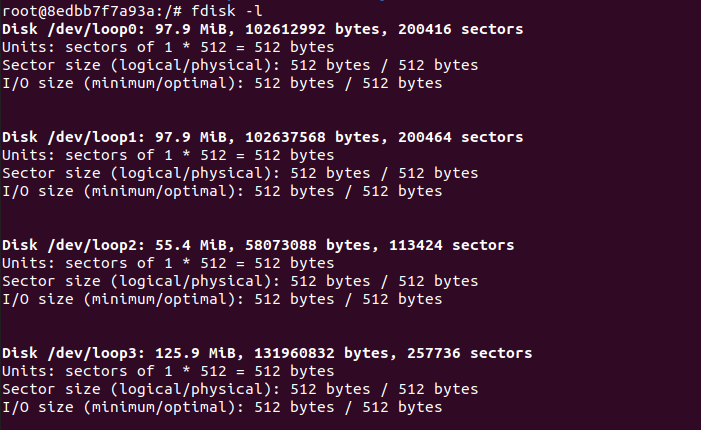Click the Units line under loop0
Image resolution: width=701 pixels, height=430 pixels.
click(168, 47)
